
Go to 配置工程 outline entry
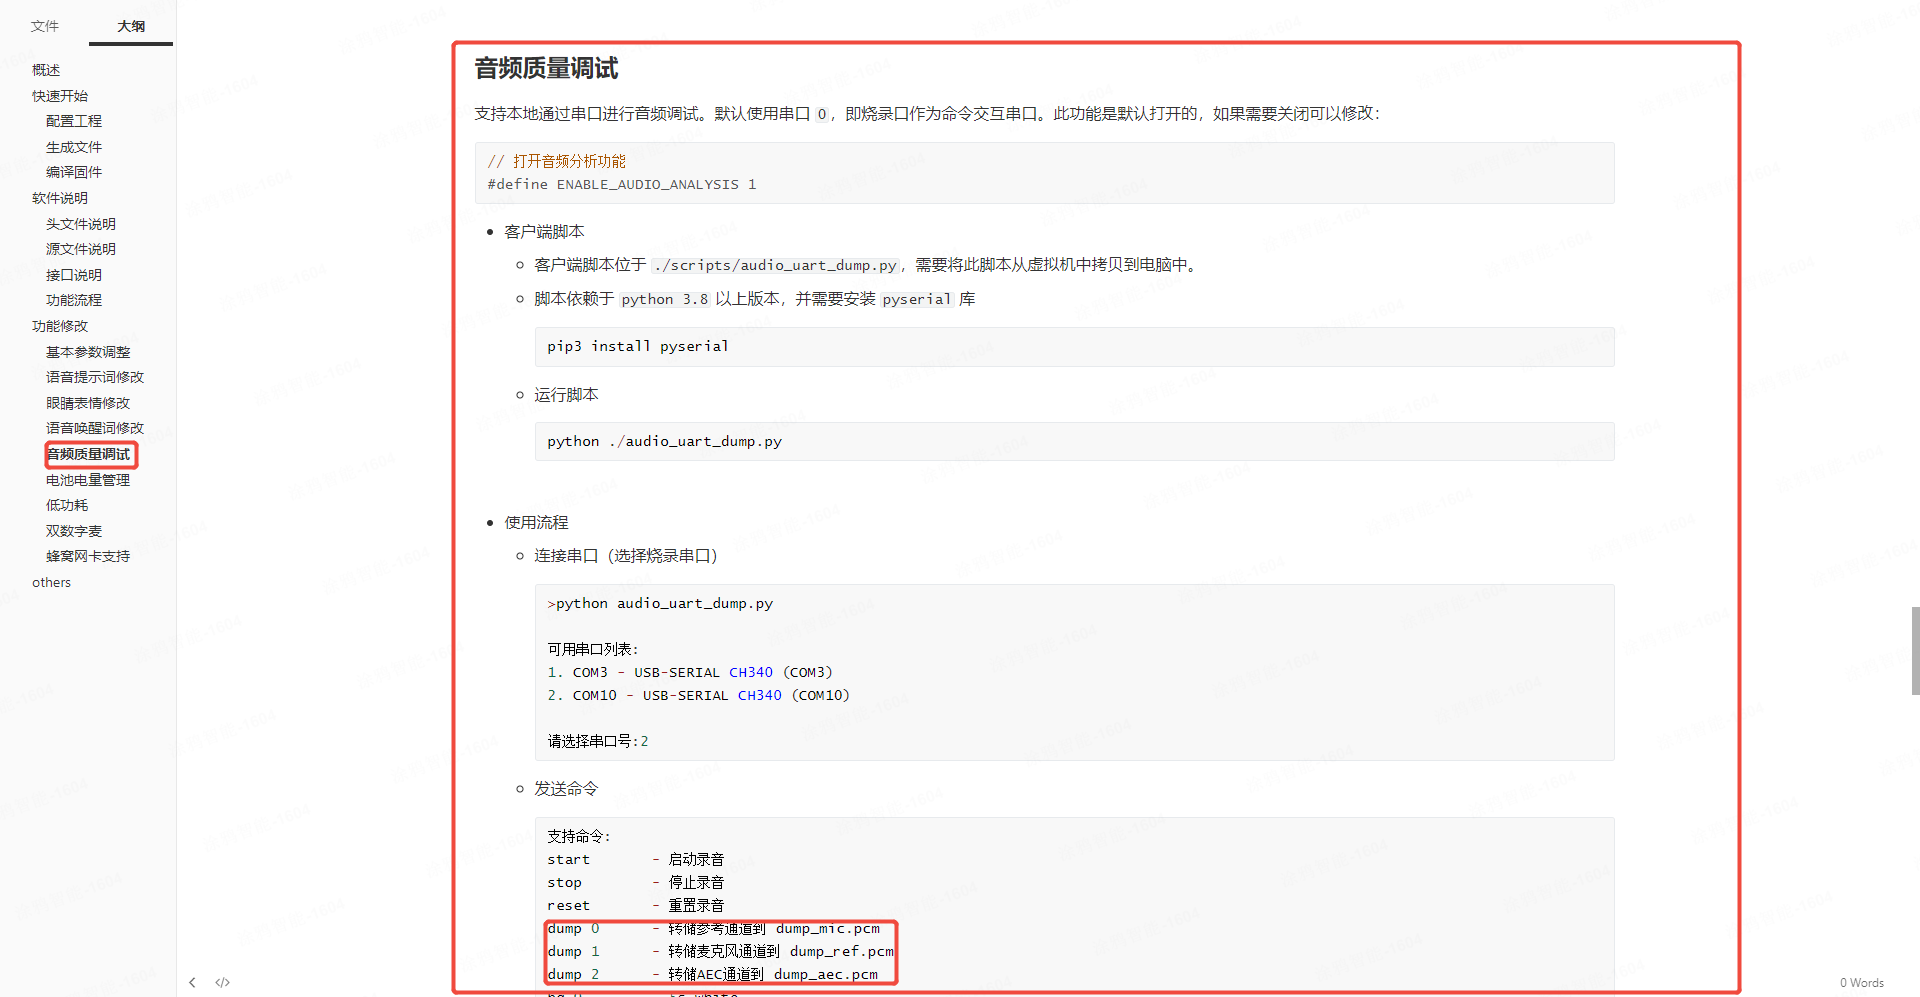pyautogui.click(x=74, y=121)
